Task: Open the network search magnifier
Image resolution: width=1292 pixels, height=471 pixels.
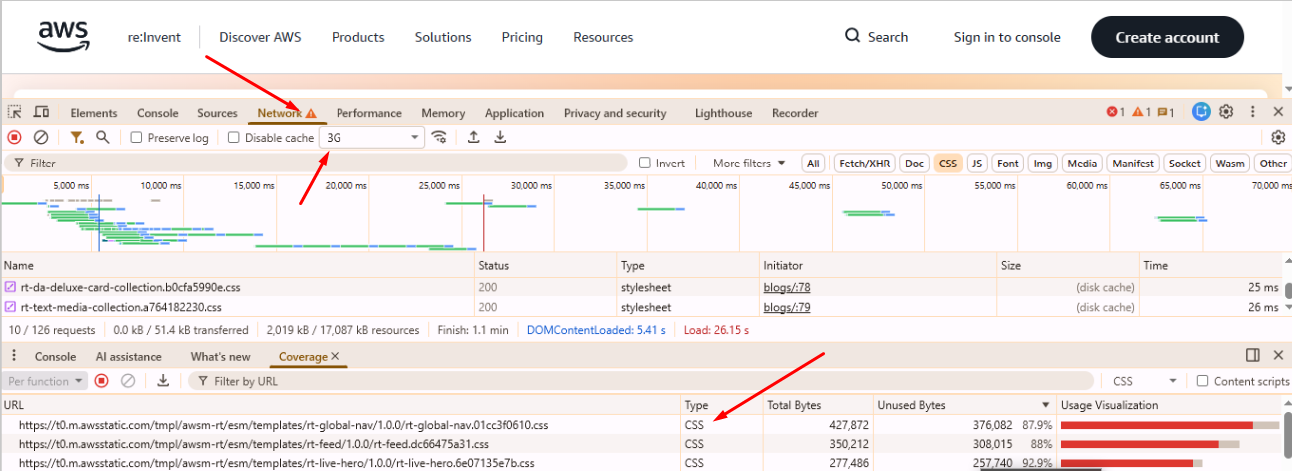Action: click(x=102, y=137)
